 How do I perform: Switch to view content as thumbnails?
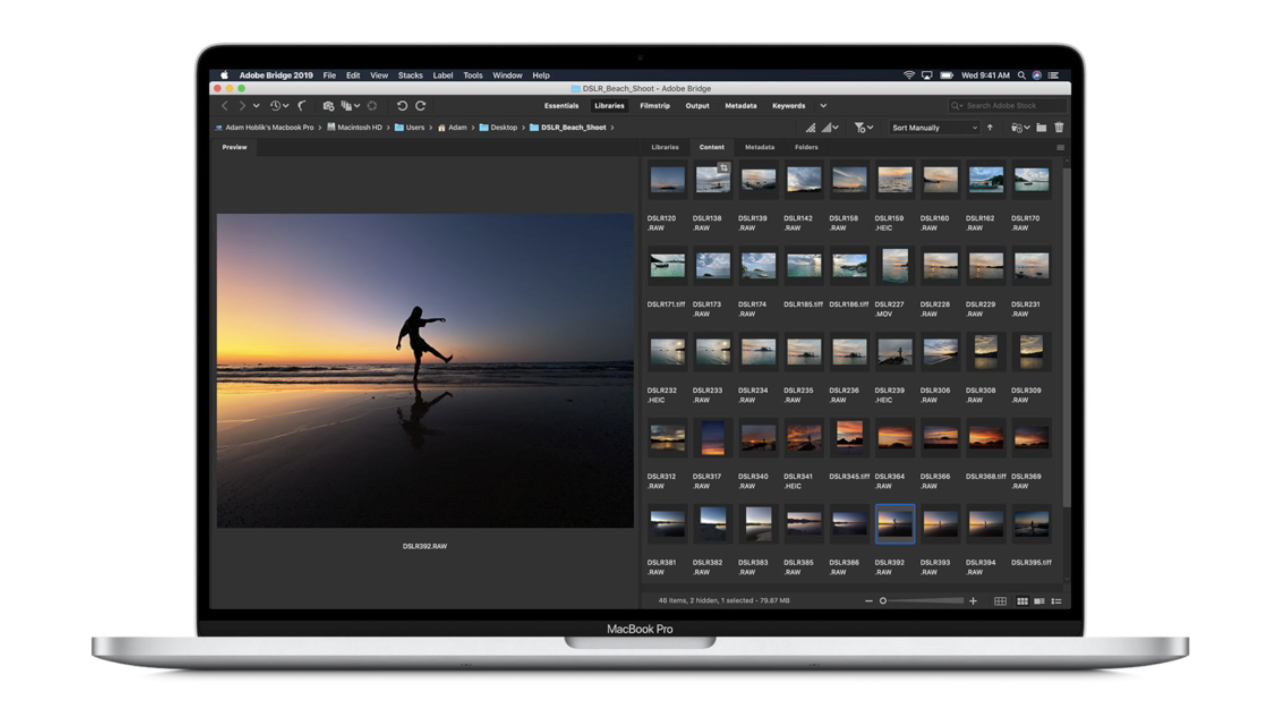1022,601
